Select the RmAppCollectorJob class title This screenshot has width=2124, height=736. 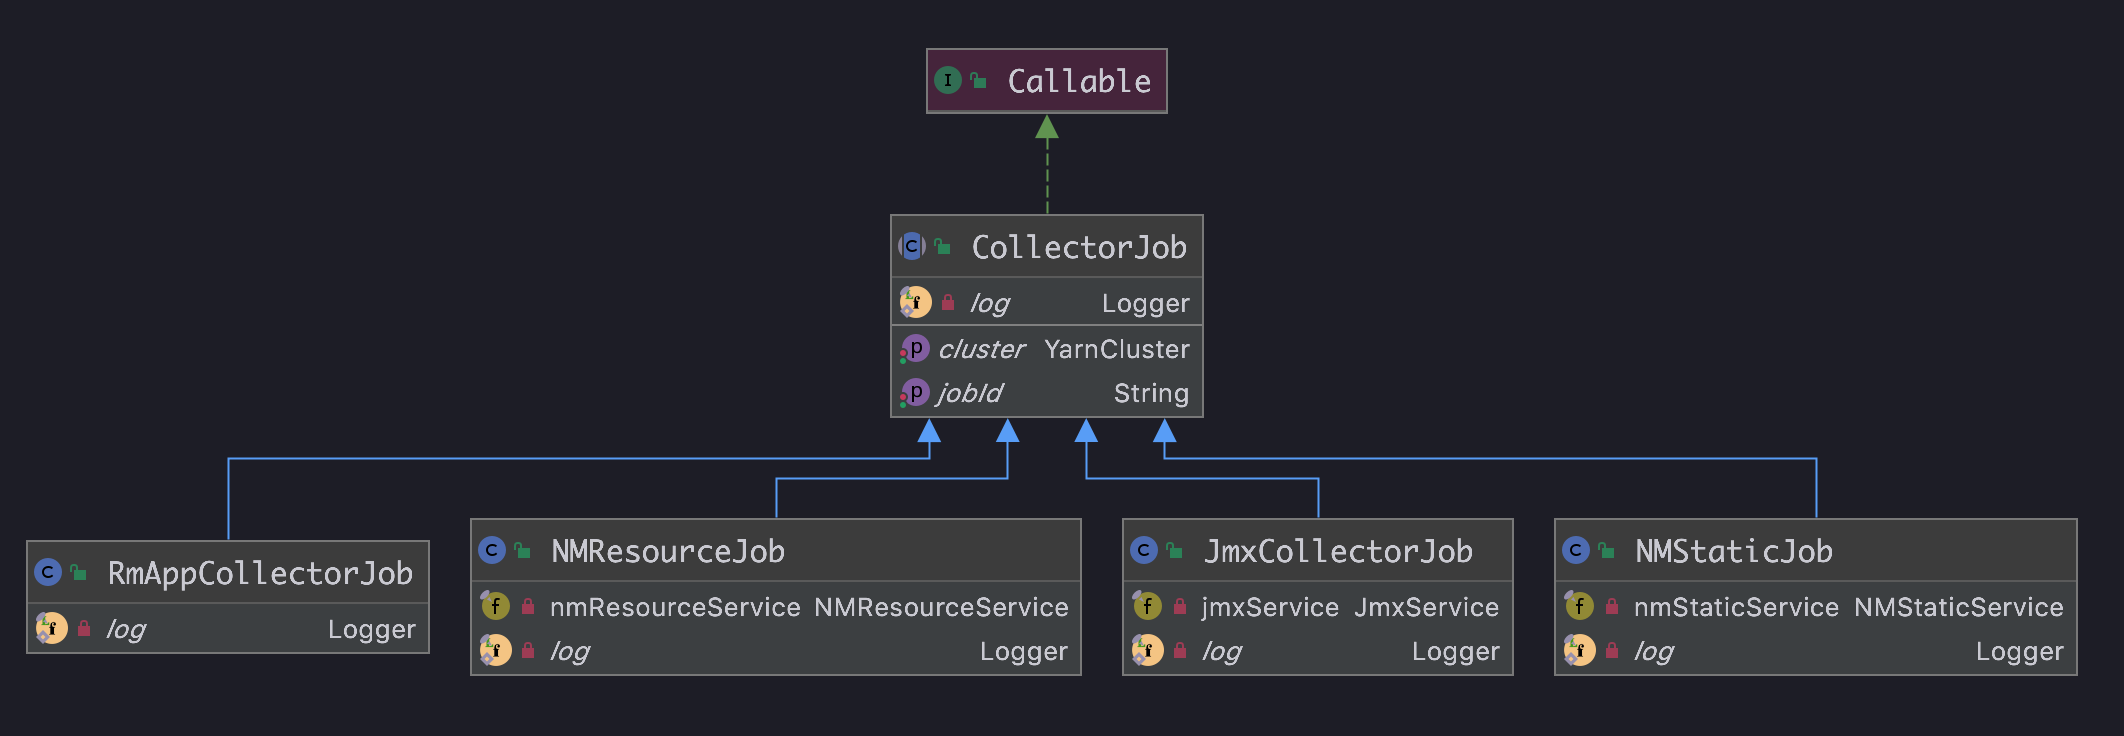[x=260, y=573]
